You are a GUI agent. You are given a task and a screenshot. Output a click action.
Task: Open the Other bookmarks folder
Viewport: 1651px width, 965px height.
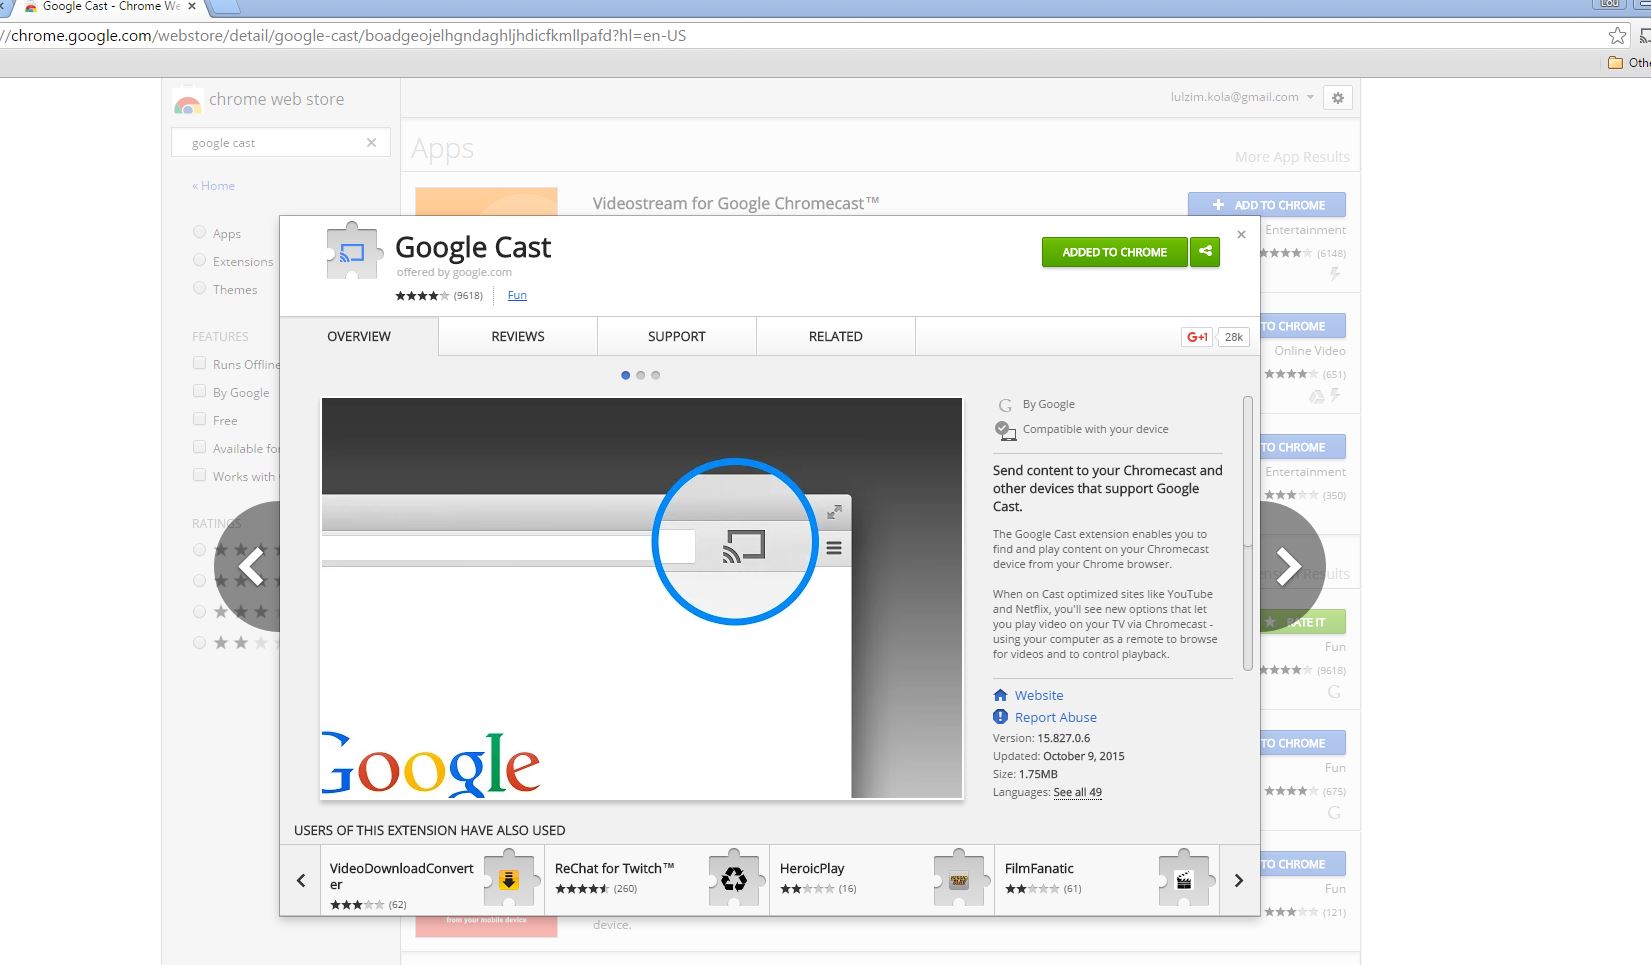[x=1629, y=62]
